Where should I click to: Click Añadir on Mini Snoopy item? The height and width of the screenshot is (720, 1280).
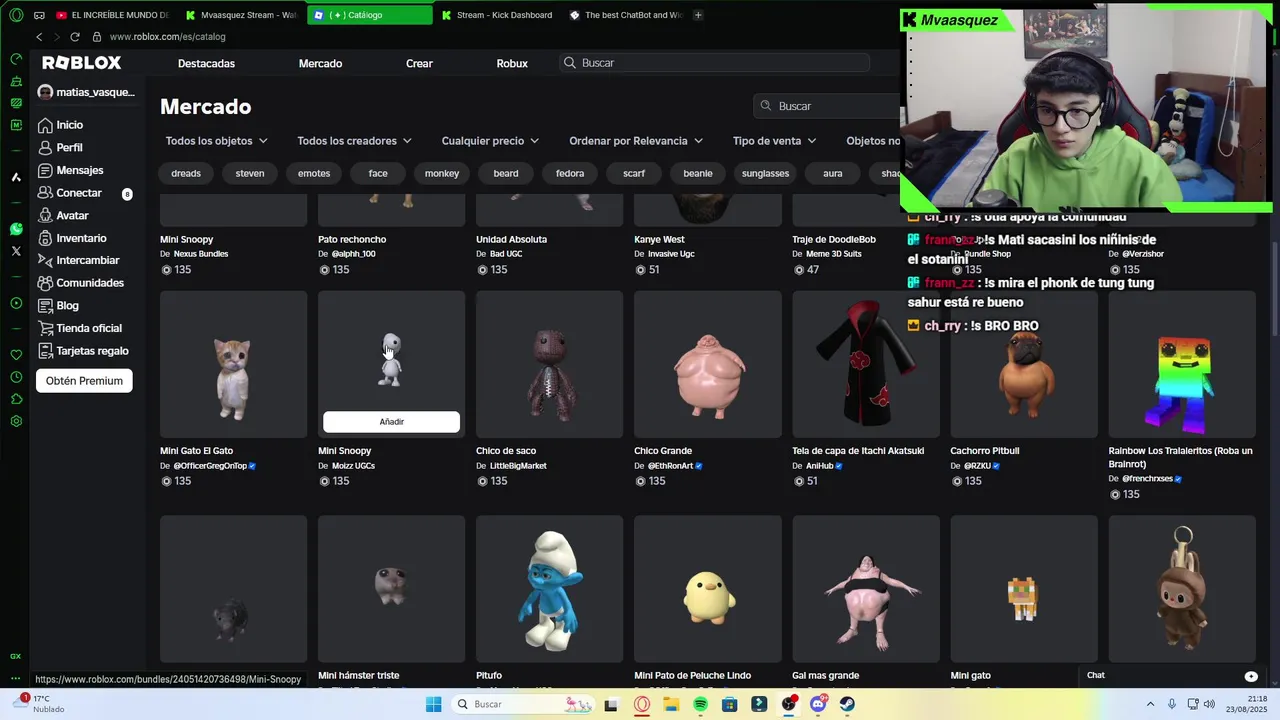pyautogui.click(x=391, y=422)
